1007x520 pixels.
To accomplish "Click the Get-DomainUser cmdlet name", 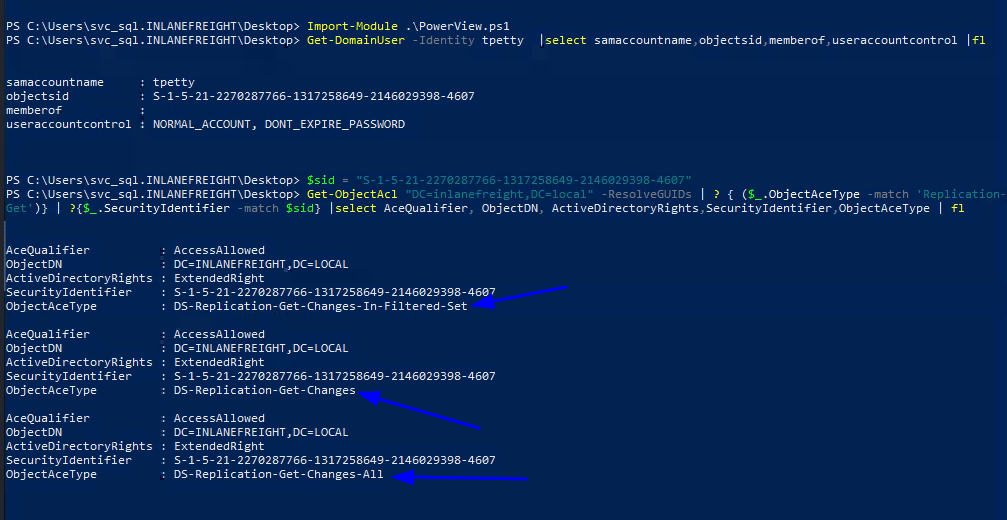I will (x=353, y=39).
